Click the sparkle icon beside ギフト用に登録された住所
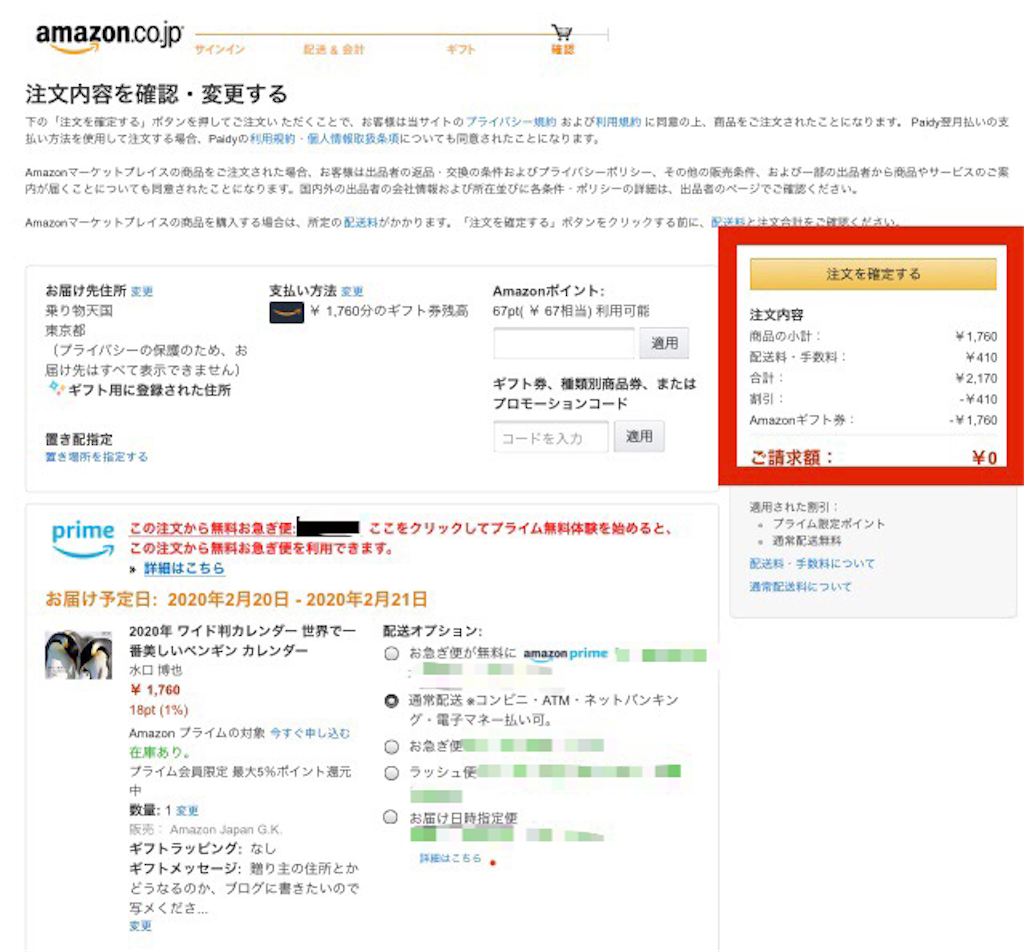The width and height of the screenshot is (1024, 952). [x=56, y=389]
